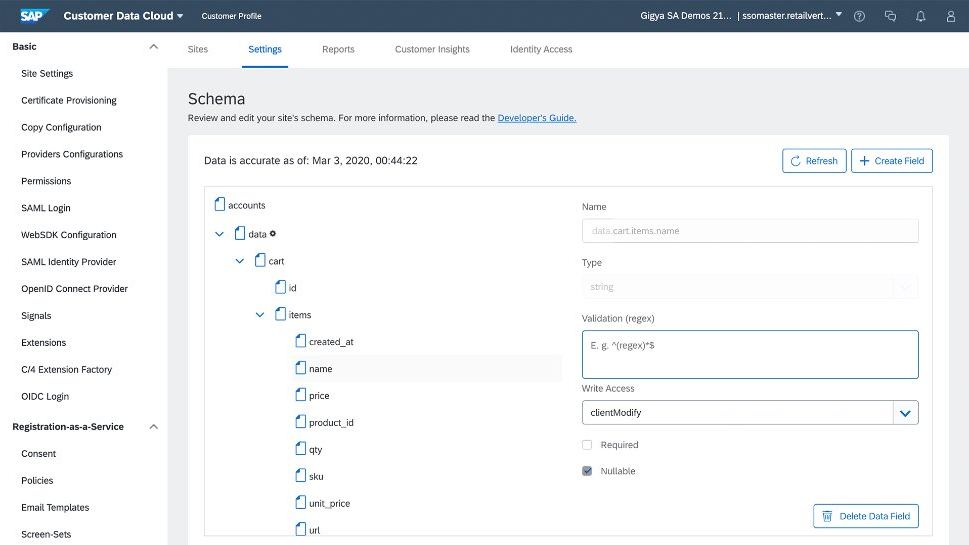
Task: Enable the Required checkbox
Action: point(587,445)
